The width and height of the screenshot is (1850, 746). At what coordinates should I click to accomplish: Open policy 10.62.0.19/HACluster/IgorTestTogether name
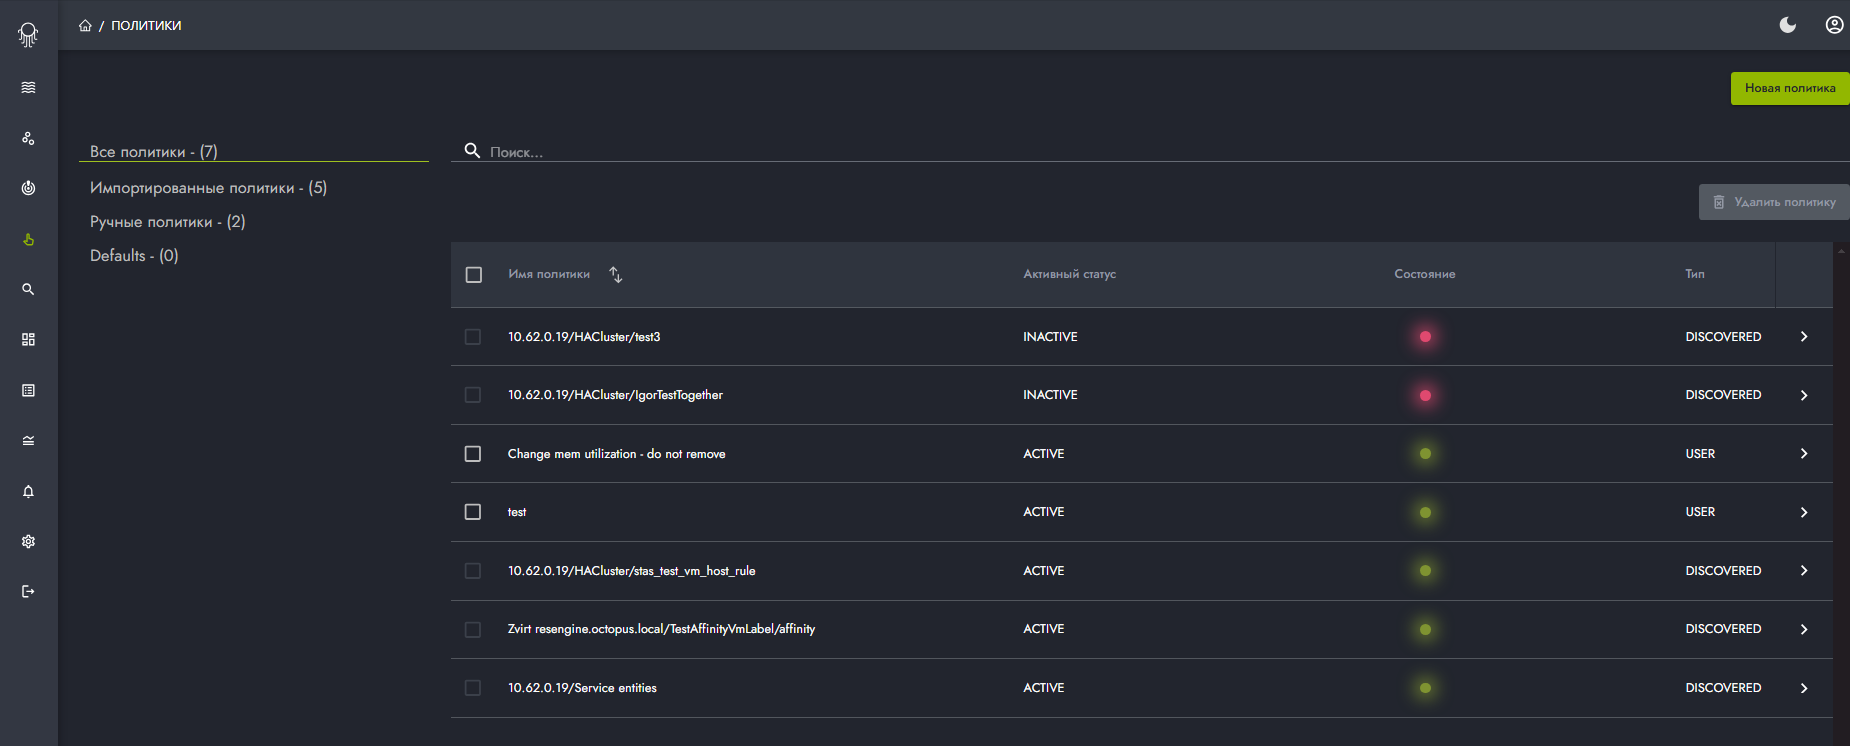coord(615,395)
